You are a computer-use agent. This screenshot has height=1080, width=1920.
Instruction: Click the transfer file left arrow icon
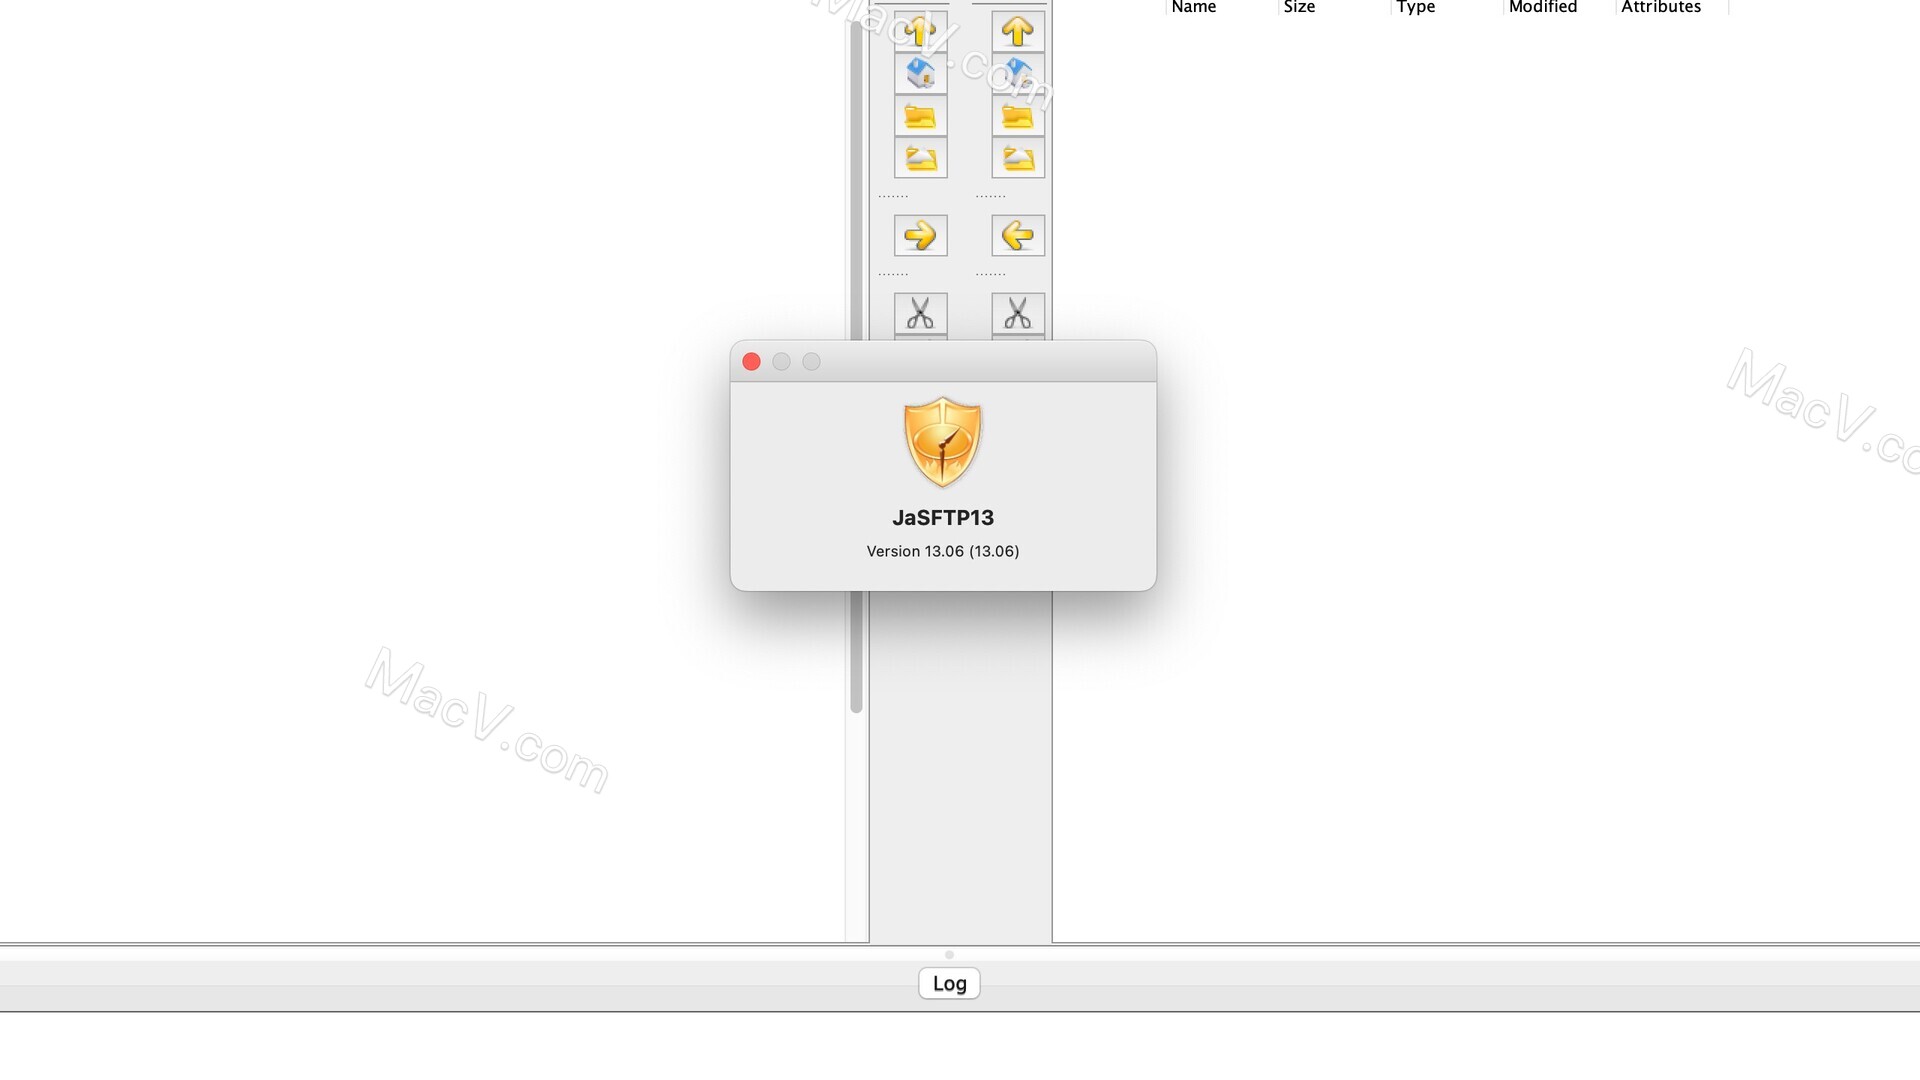pos(1017,235)
